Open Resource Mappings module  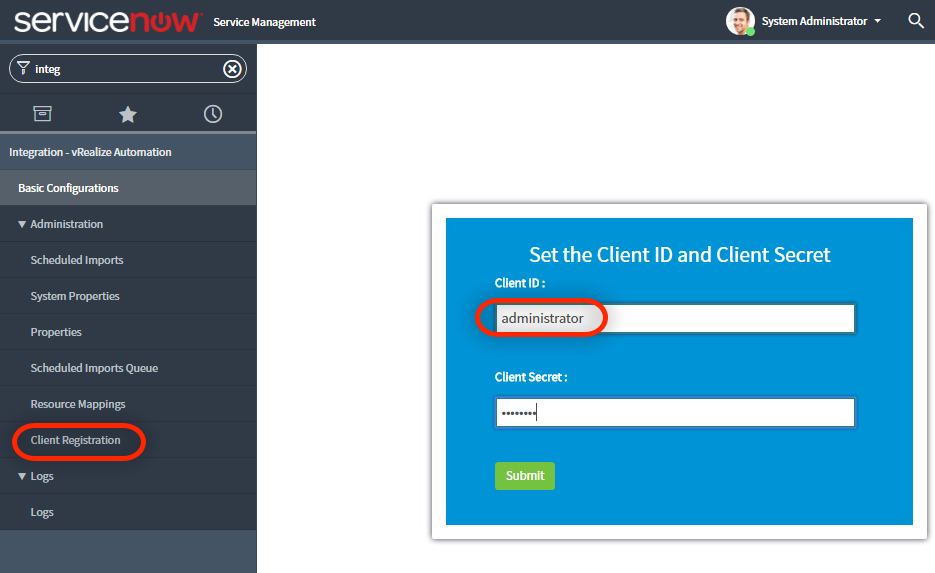pos(78,404)
